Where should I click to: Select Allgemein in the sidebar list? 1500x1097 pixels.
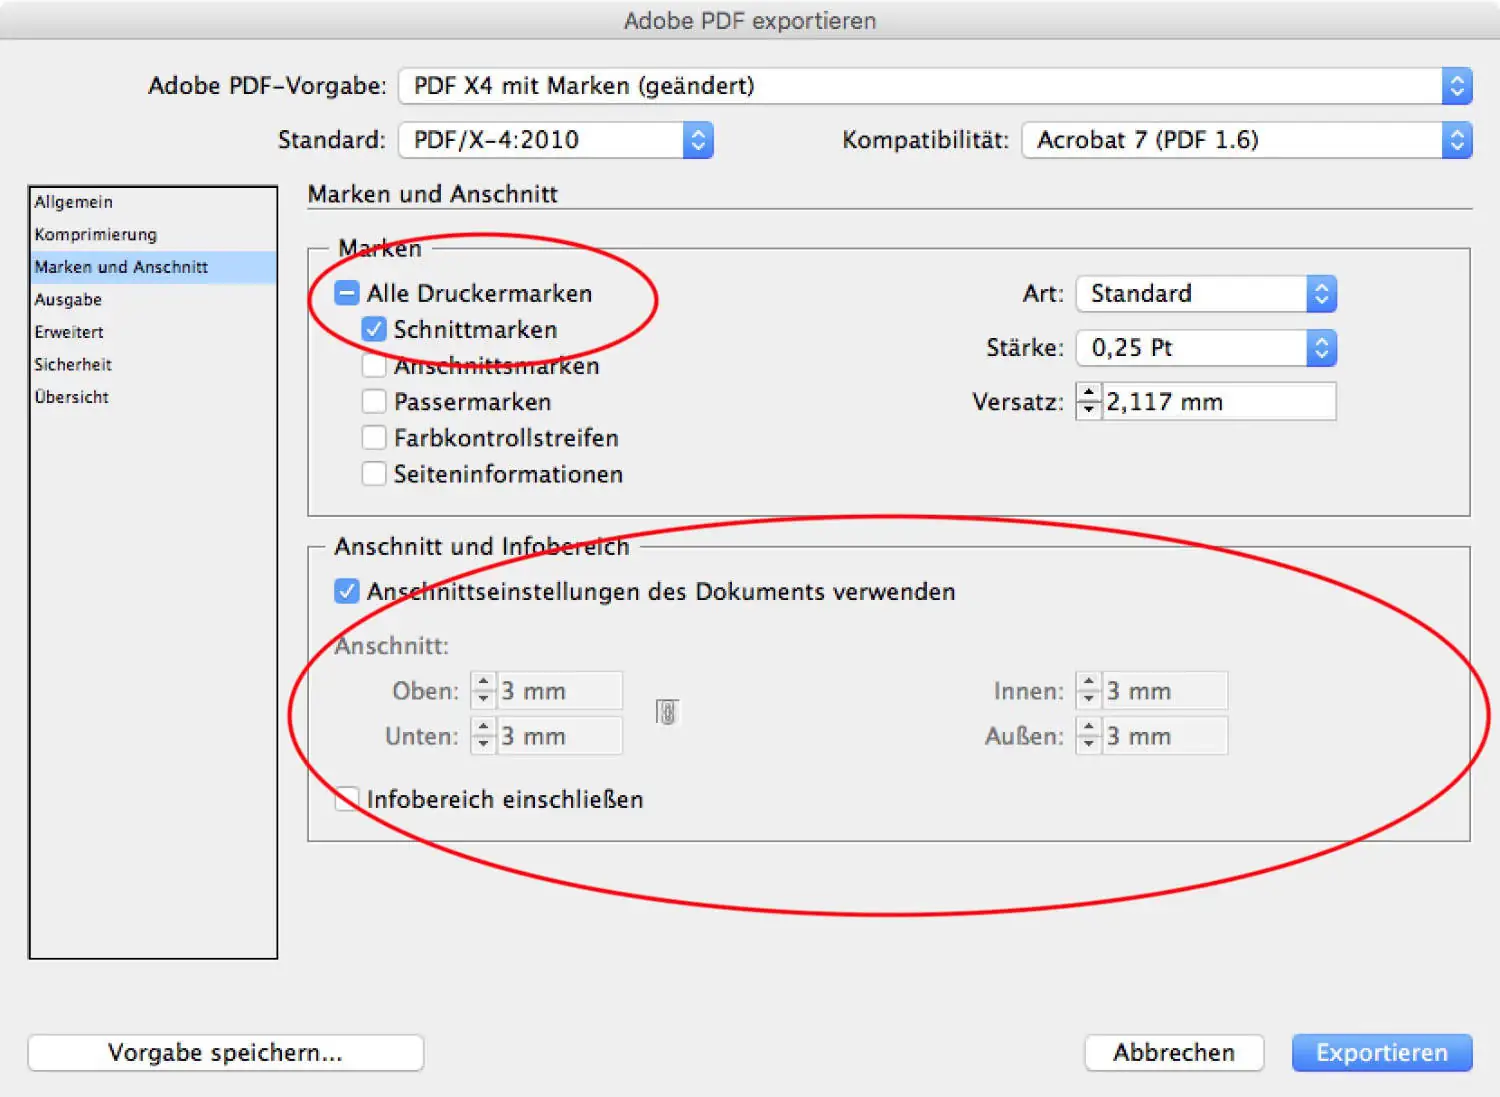click(74, 202)
